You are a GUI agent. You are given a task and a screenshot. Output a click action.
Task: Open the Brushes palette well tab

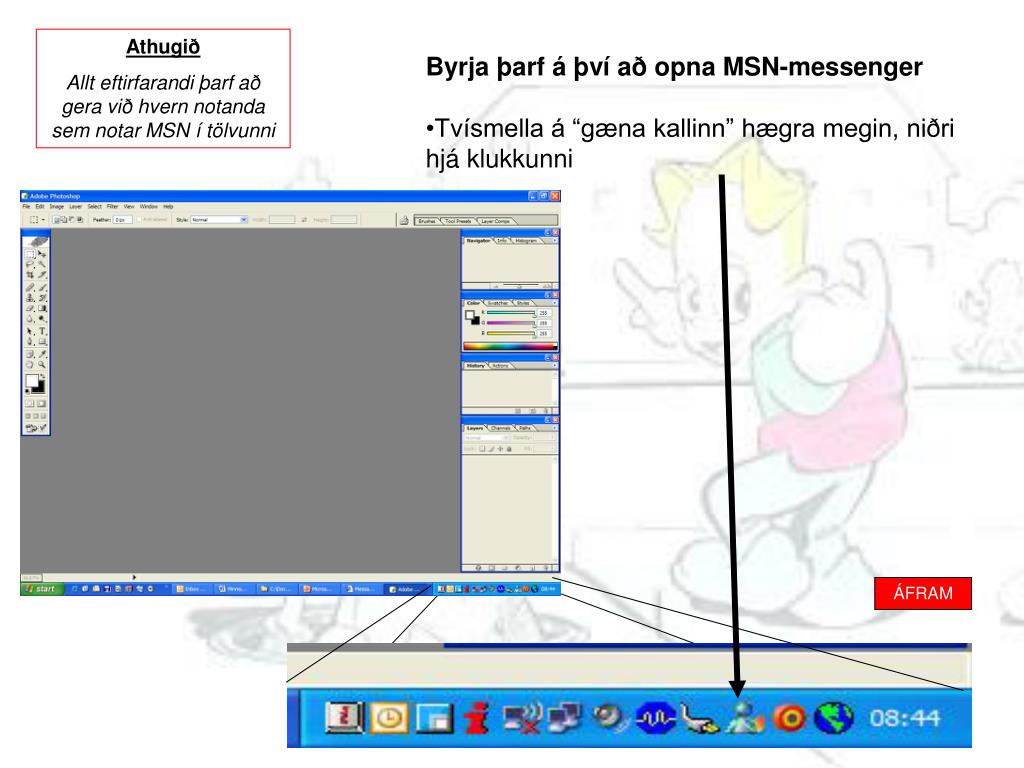point(426,221)
